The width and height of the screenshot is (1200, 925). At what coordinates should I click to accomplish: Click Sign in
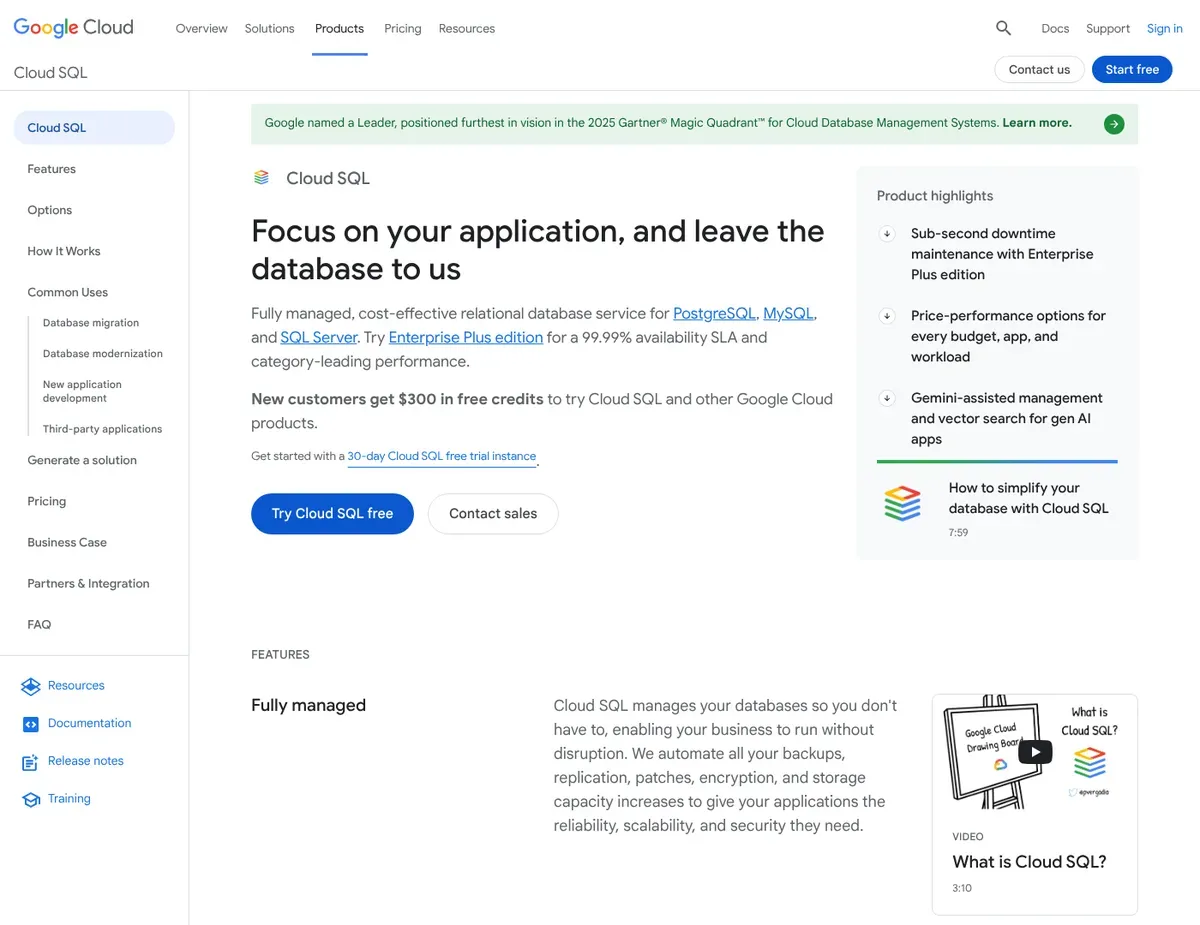pyautogui.click(x=1164, y=28)
